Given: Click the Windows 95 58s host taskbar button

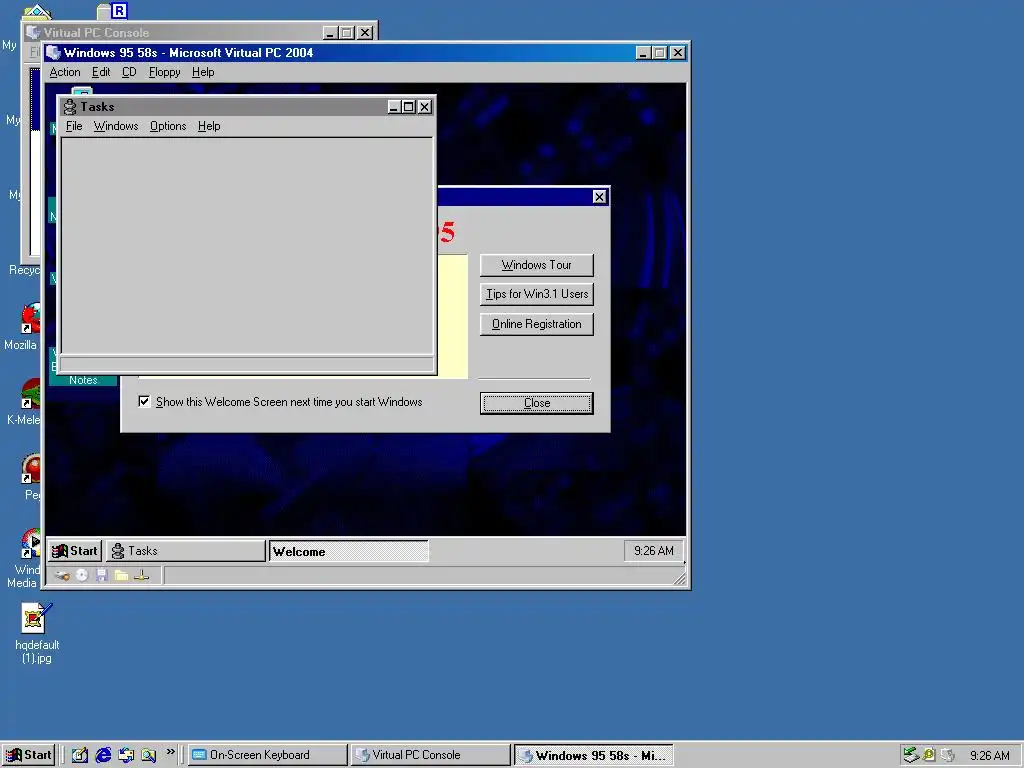Looking at the screenshot, I should click(x=594, y=756).
